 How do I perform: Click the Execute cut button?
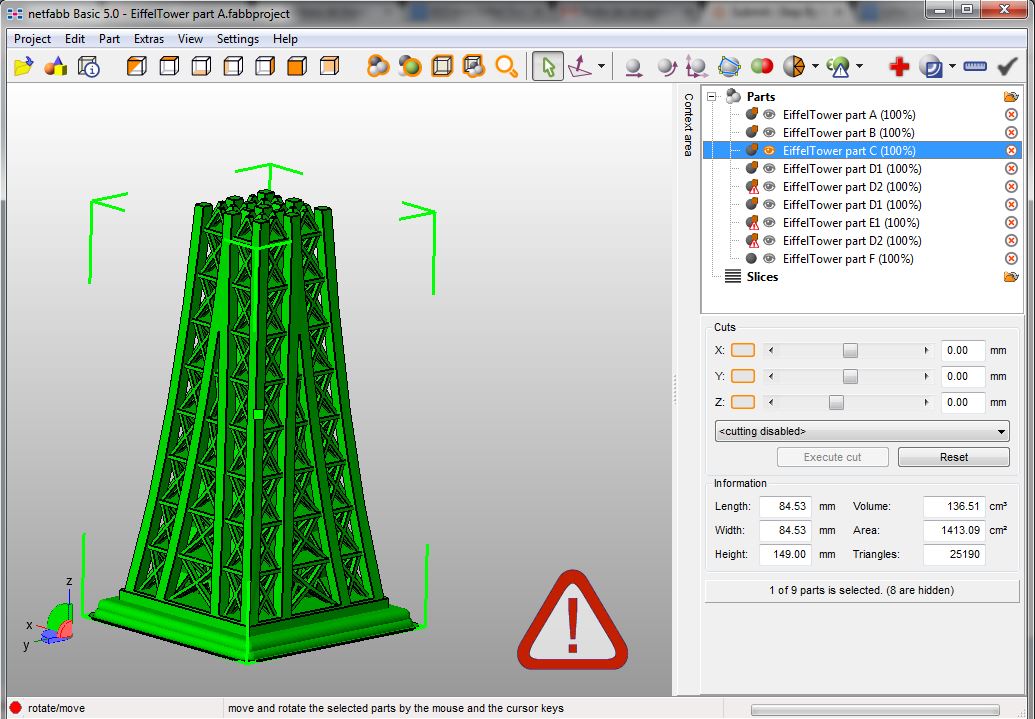click(832, 457)
